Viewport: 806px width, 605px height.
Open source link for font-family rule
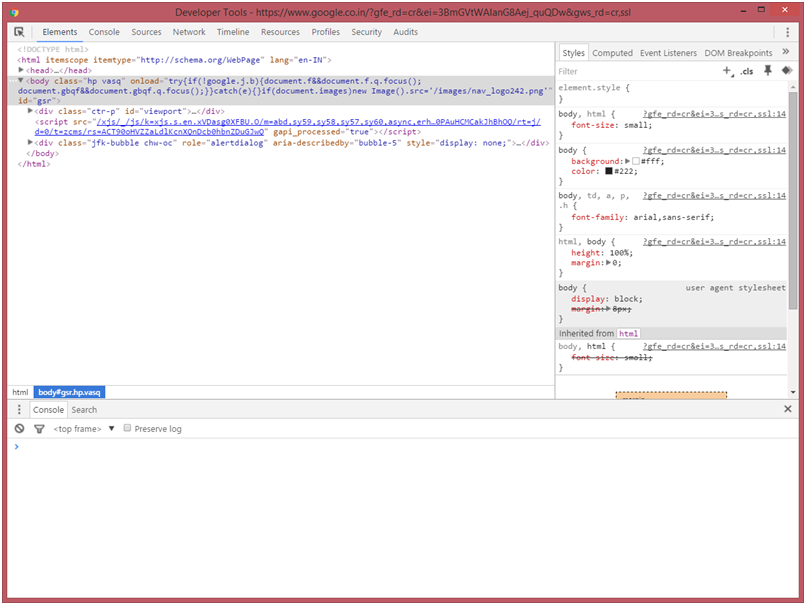point(715,195)
